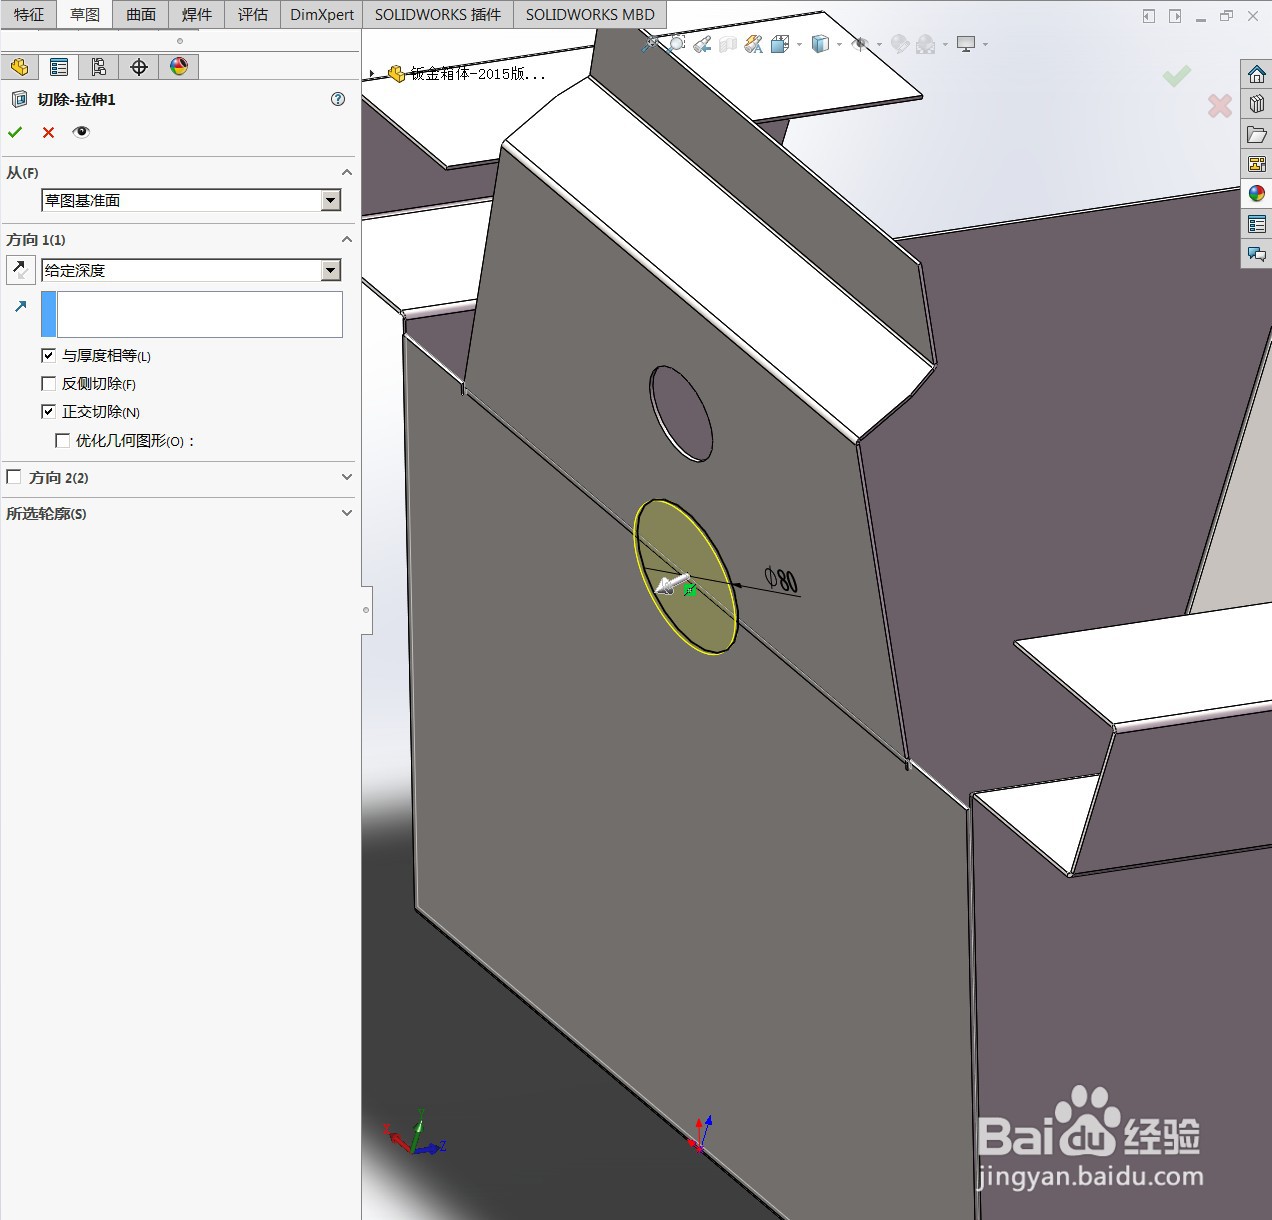The image size is (1272, 1220).
Task: Switch to the '评估' tab
Action: point(253,14)
